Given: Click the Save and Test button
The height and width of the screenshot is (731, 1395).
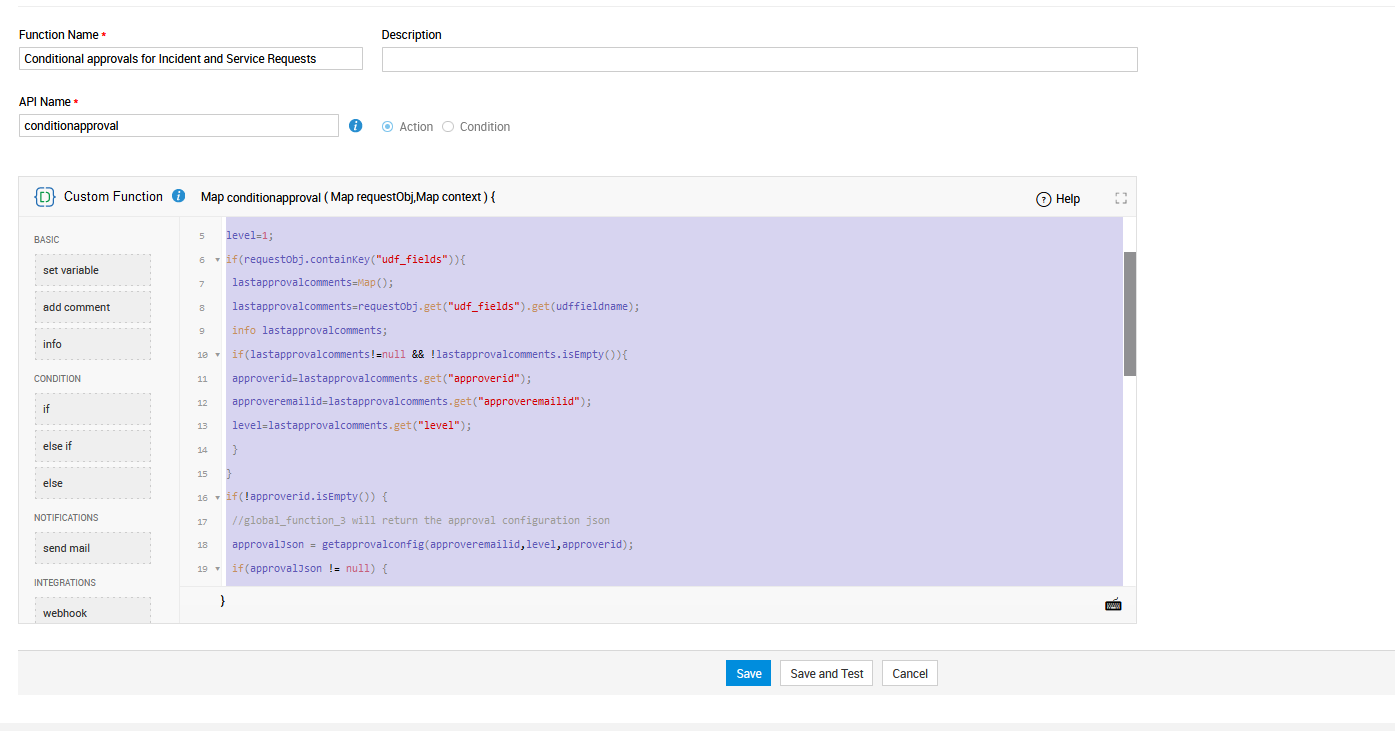Looking at the screenshot, I should [x=826, y=674].
